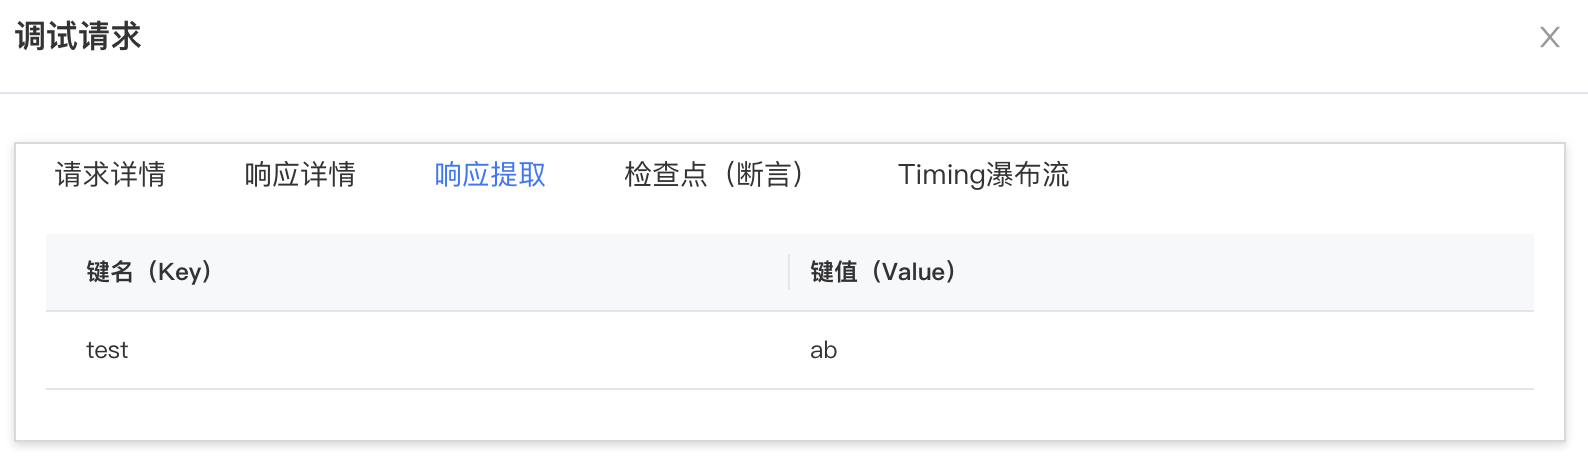
Task: Show the Timing瀑布流 tab
Action: point(983,175)
